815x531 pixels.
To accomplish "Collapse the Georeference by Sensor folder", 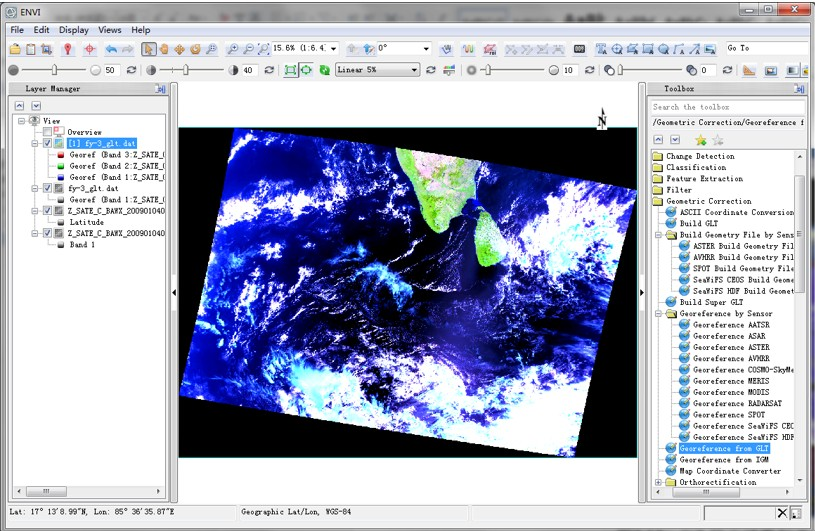I will point(659,314).
